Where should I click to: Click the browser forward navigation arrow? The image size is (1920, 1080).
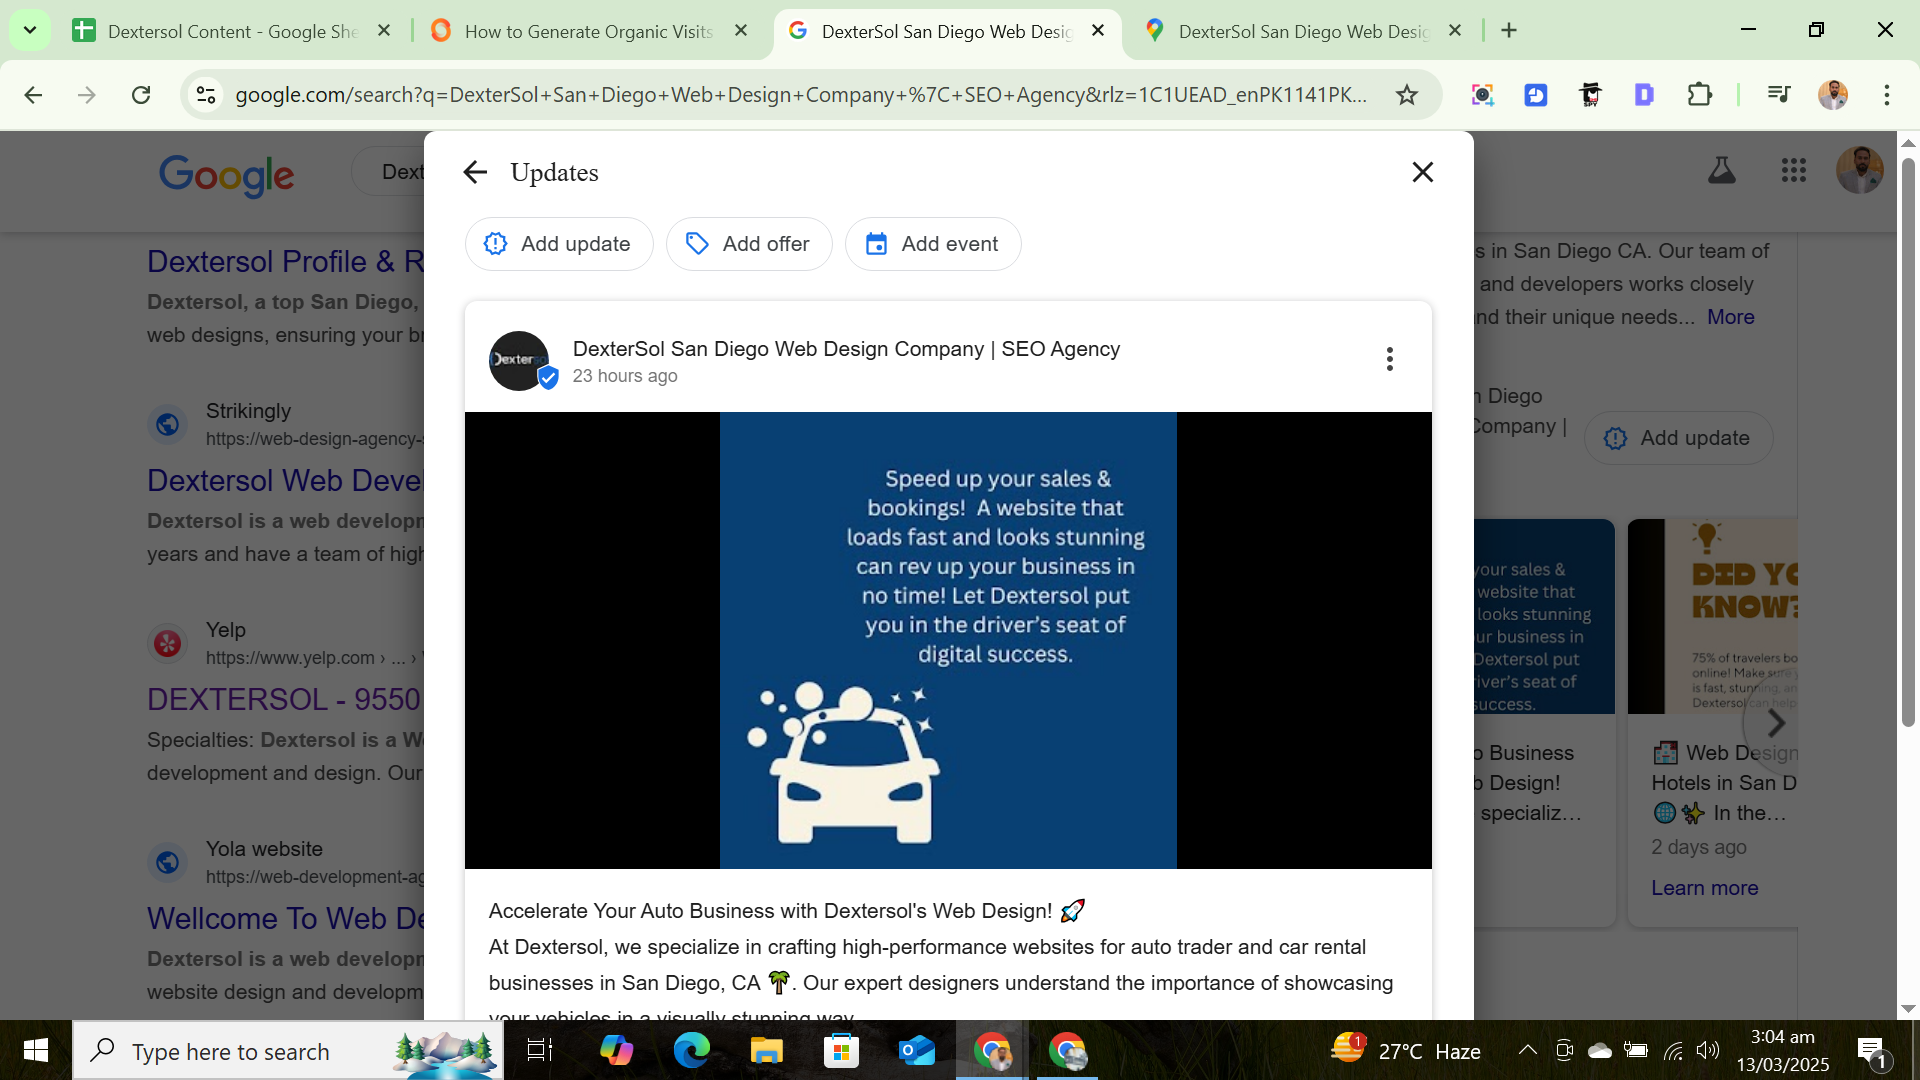[87, 95]
